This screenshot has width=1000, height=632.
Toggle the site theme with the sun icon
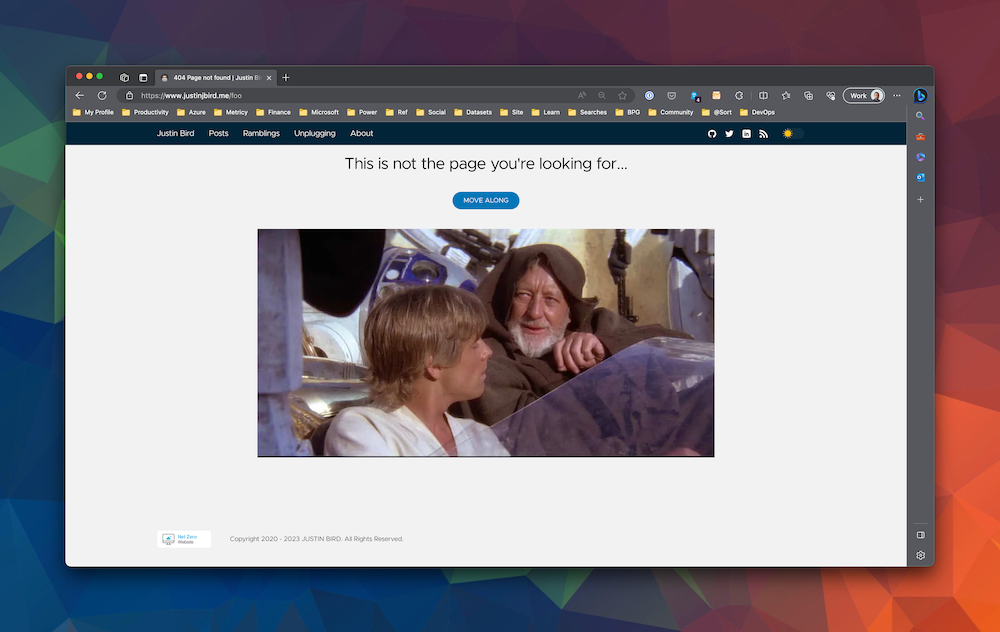tap(788, 132)
